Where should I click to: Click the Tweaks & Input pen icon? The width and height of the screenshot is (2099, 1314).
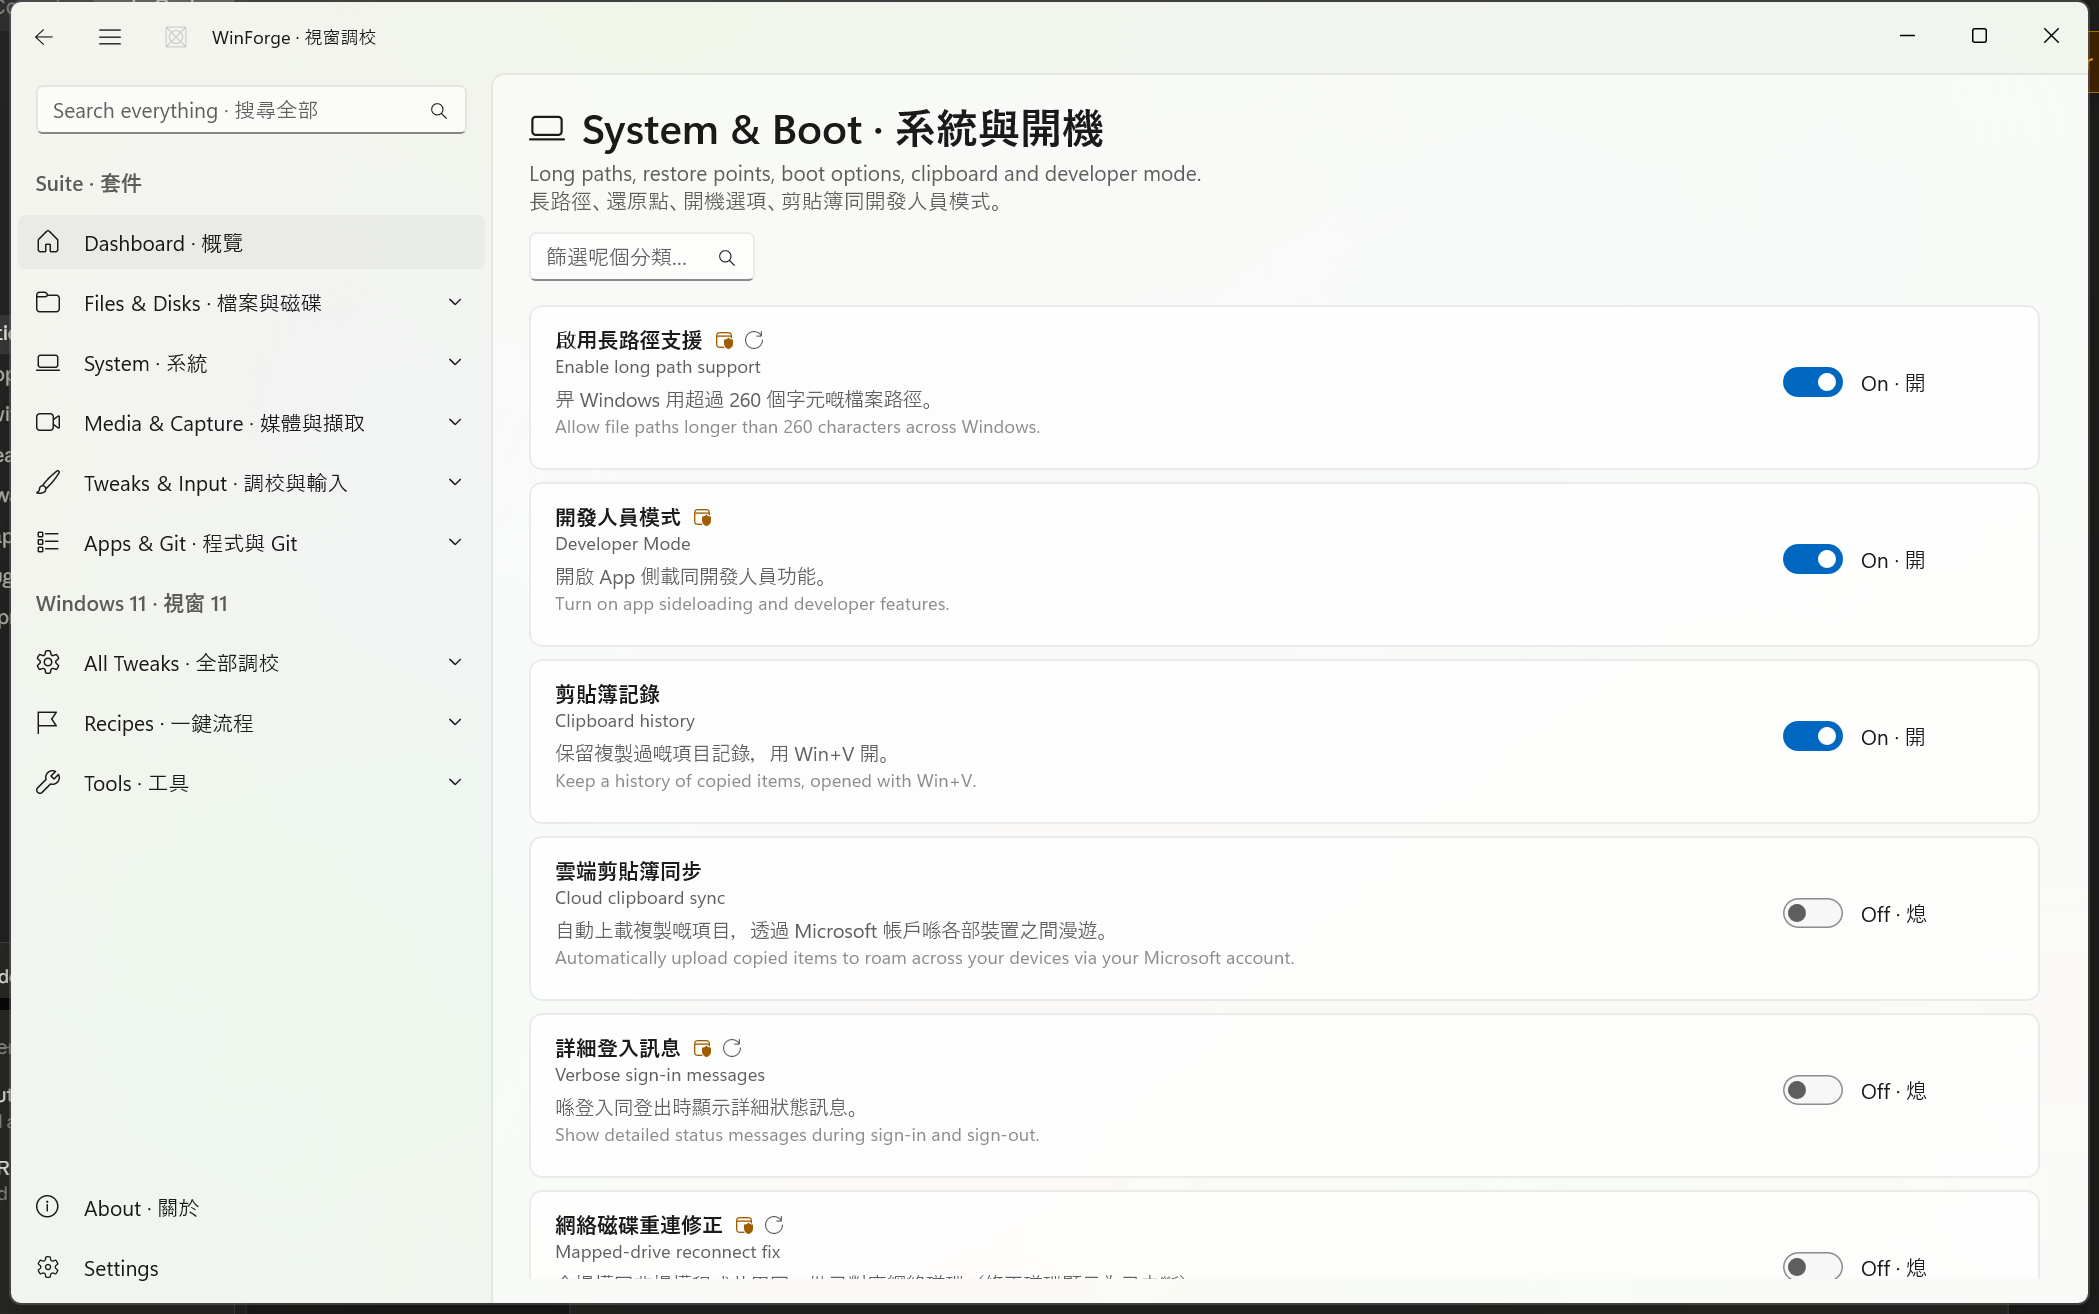(x=48, y=482)
